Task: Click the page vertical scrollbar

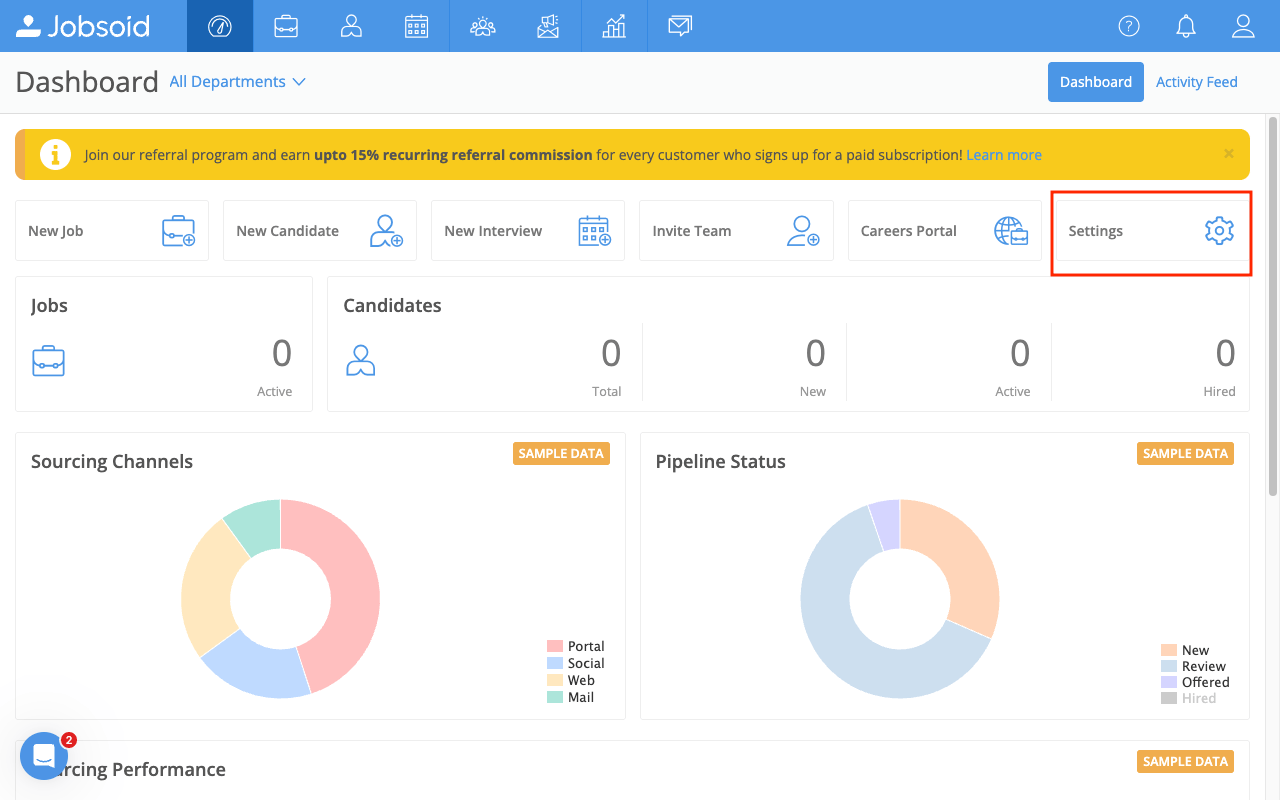Action: (x=1273, y=305)
